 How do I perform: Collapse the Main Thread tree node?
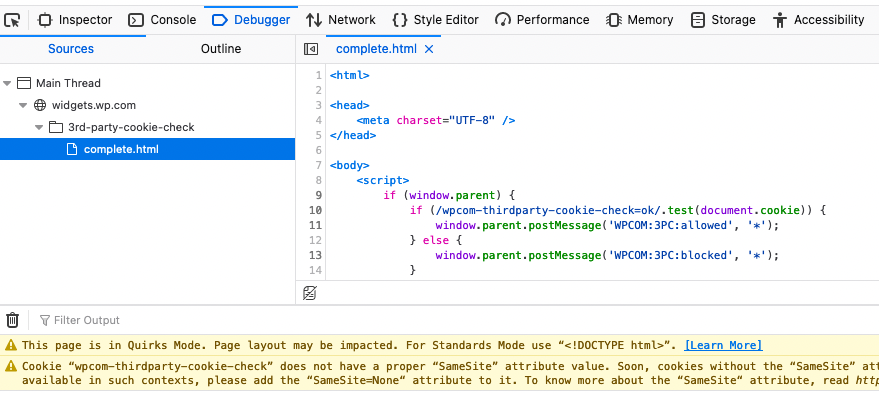(x=7, y=84)
